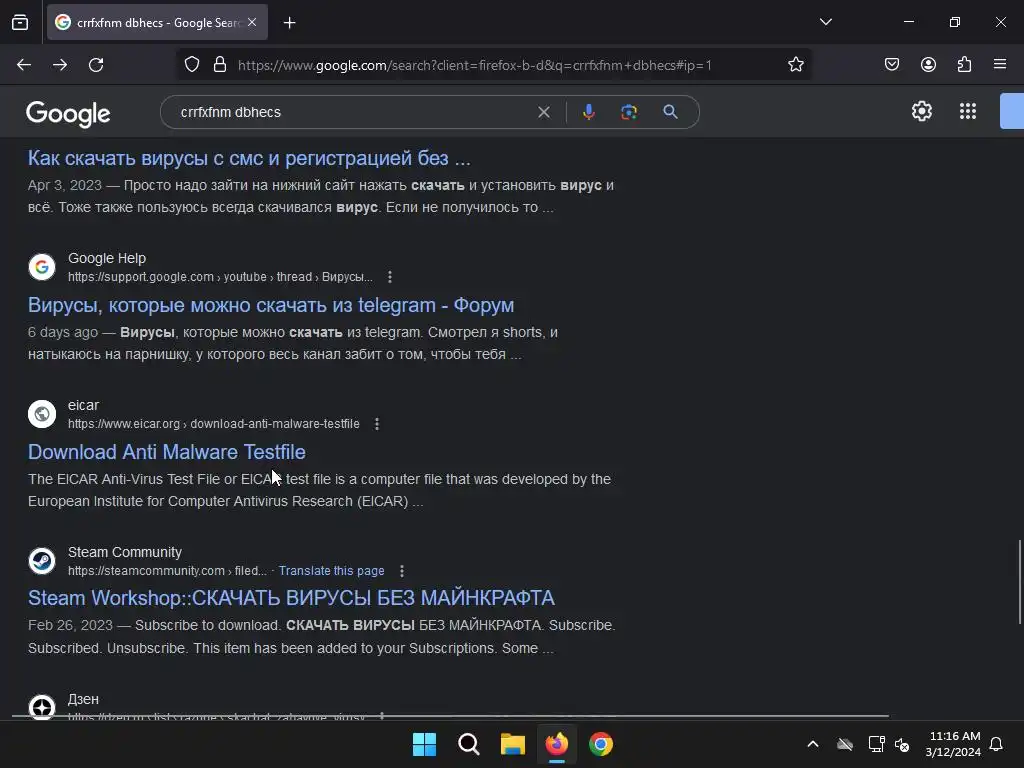Bookmark this page with the star
1024x768 pixels.
pyautogui.click(x=795, y=65)
